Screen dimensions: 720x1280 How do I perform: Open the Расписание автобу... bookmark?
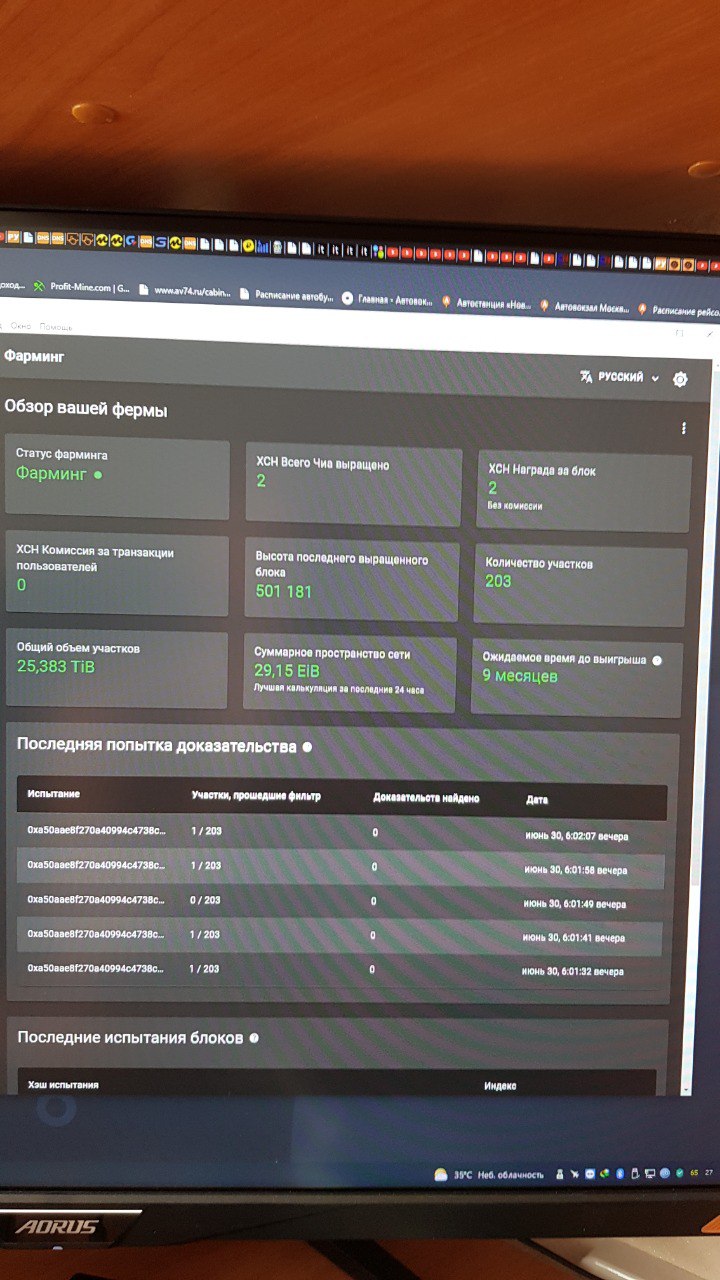[x=286, y=295]
